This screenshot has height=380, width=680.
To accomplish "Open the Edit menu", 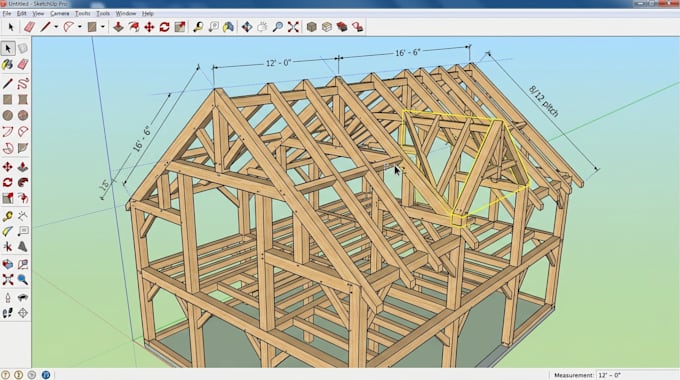I will [21, 13].
